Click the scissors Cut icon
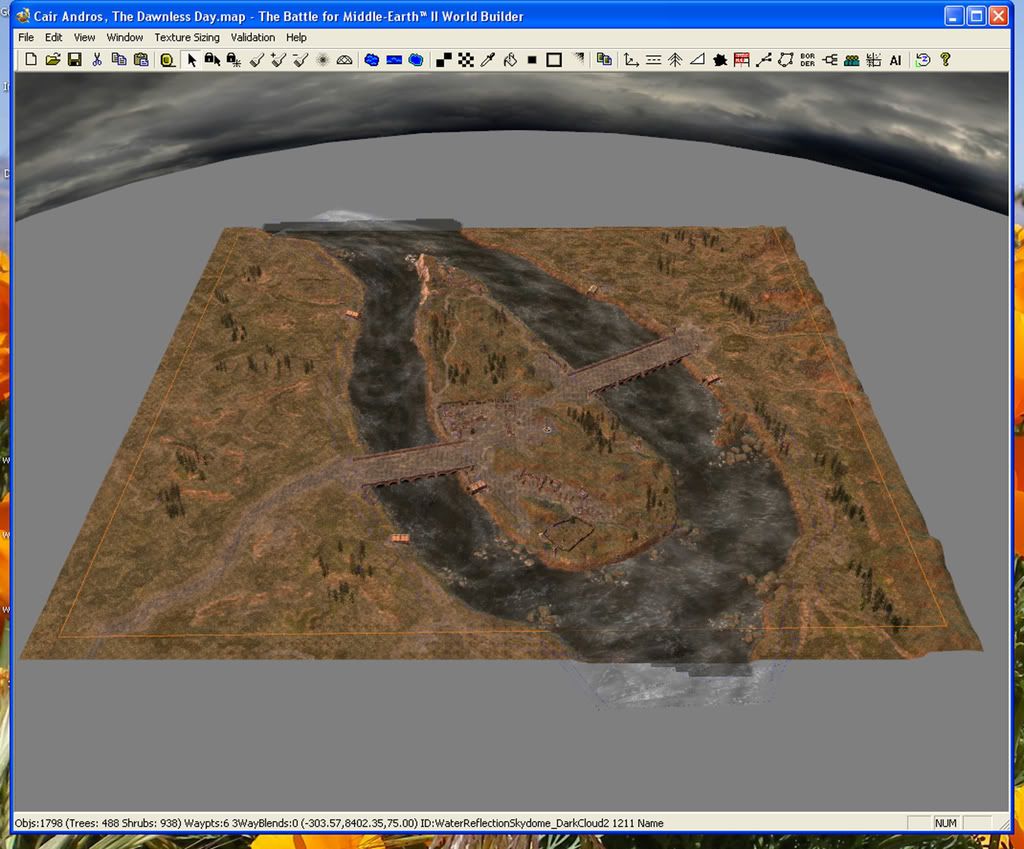This screenshot has width=1024, height=849. tap(97, 60)
